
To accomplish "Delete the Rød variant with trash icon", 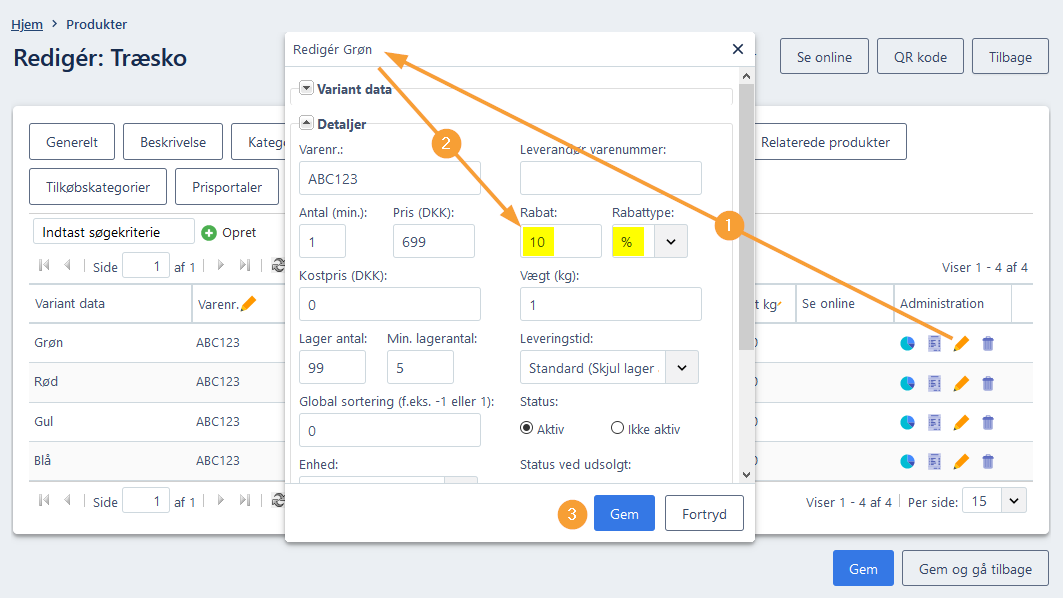I will click(988, 384).
